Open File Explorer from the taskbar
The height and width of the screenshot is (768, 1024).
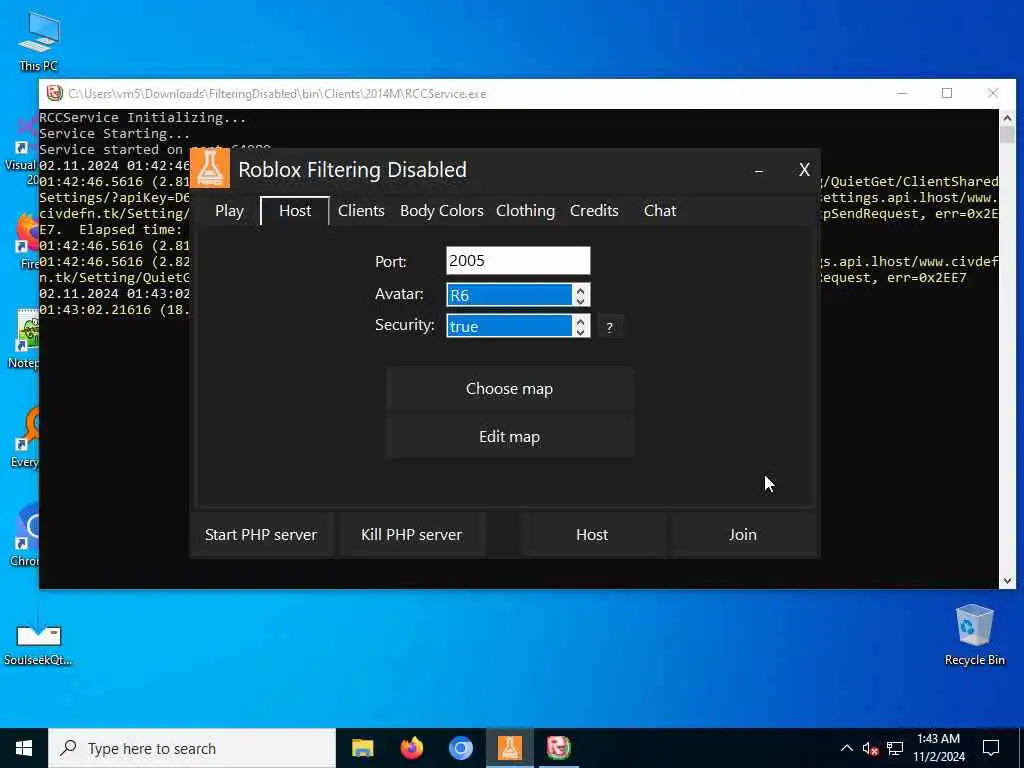pos(362,748)
